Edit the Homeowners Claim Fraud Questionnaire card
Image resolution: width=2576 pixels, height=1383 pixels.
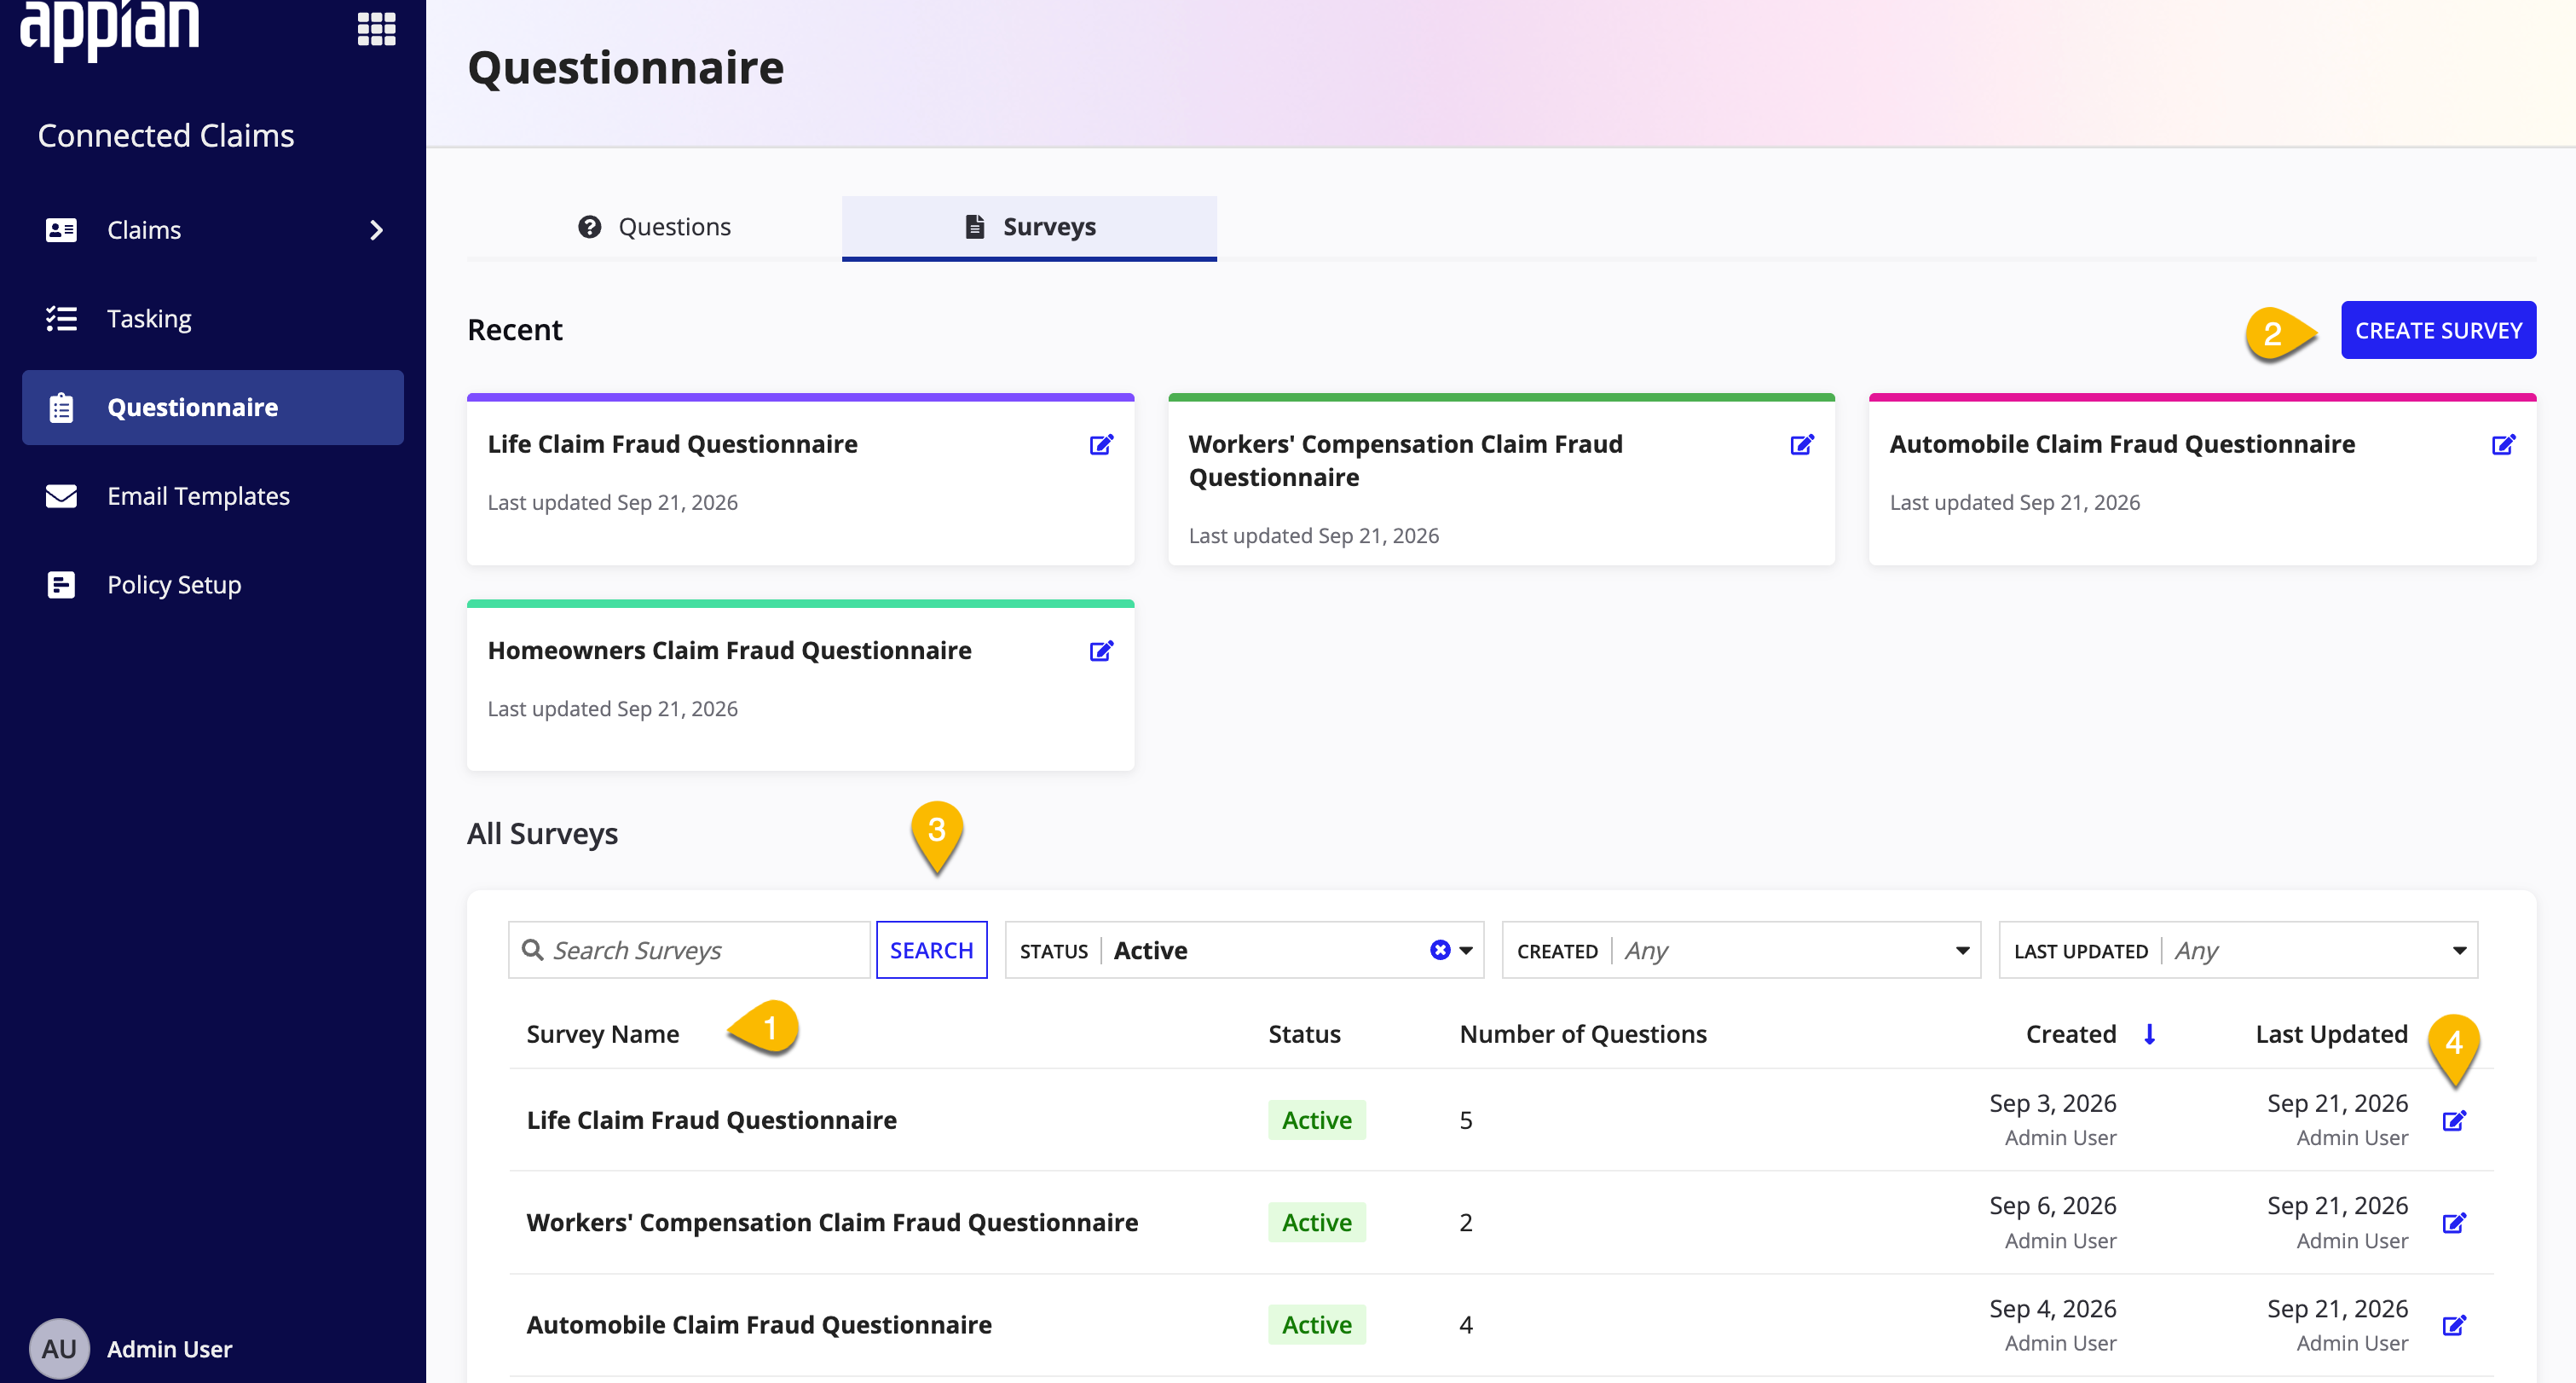point(1101,651)
